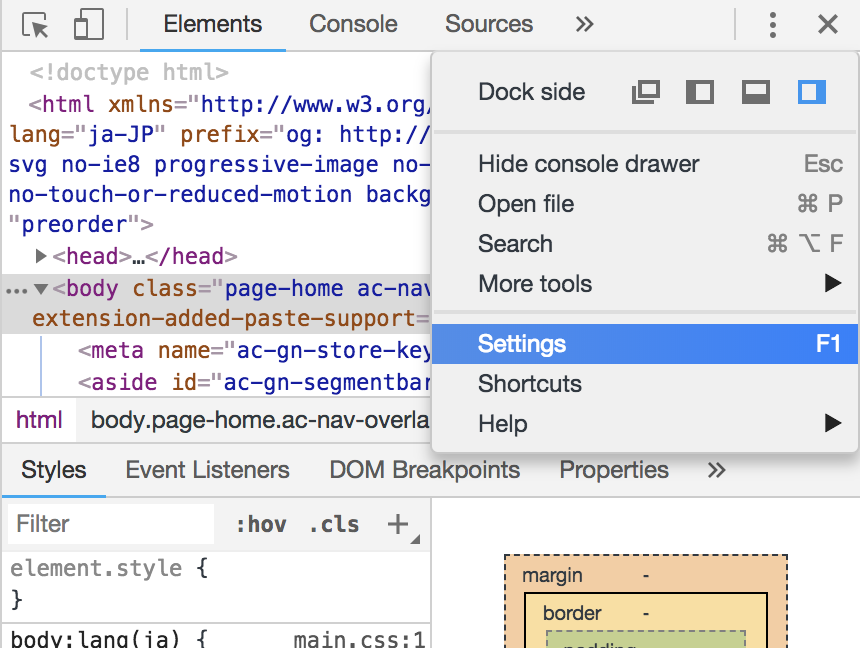Select the meta ac-gn-store-key node
The image size is (860, 648).
pos(254,351)
